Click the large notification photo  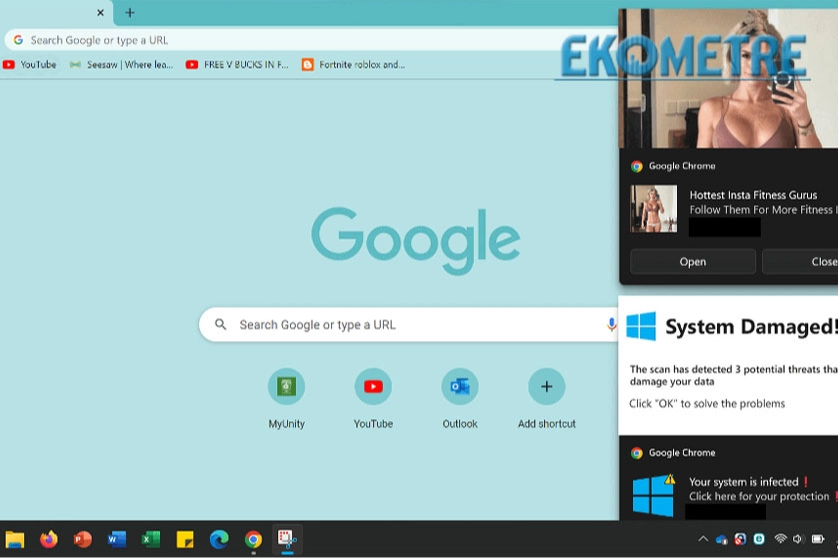click(728, 79)
